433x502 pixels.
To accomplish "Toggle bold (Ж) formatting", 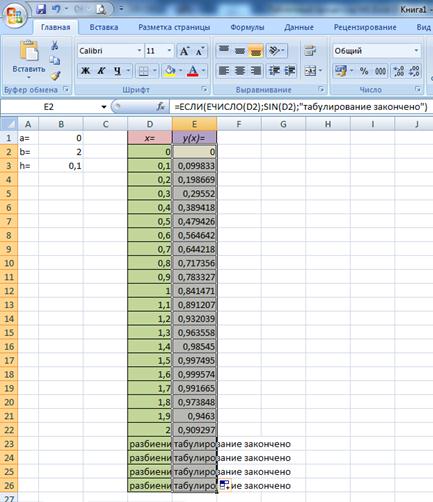I will point(85,71).
